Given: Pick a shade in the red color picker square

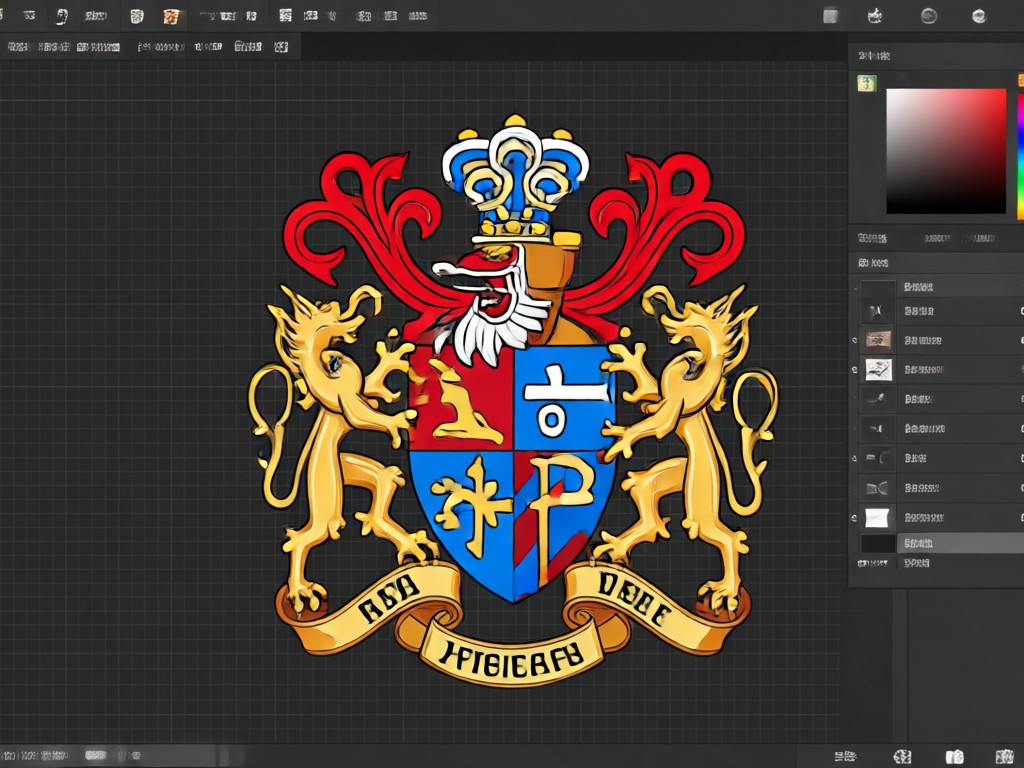Looking at the screenshot, I should click(x=946, y=152).
